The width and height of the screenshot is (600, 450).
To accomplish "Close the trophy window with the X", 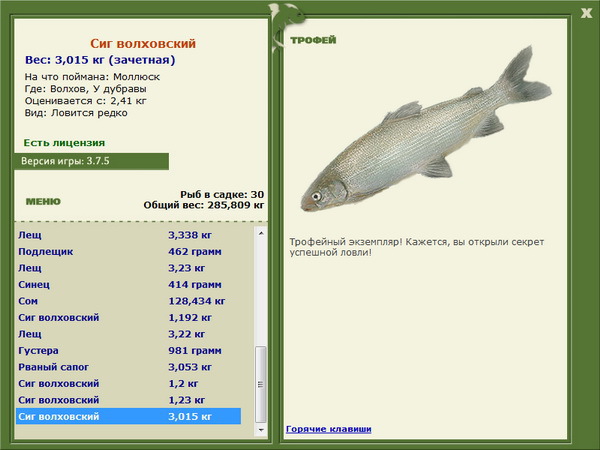I will [586, 13].
